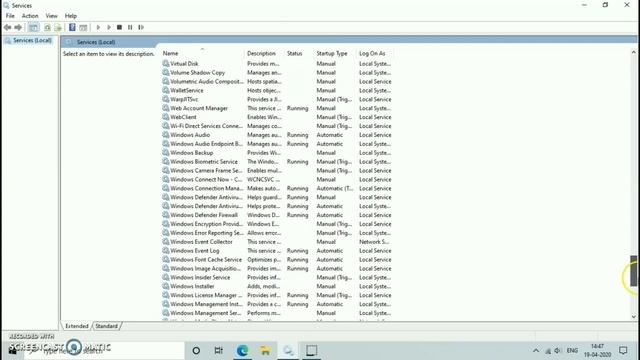
Task: Click gear icon beside Windows License Manager
Action: pos(165,295)
